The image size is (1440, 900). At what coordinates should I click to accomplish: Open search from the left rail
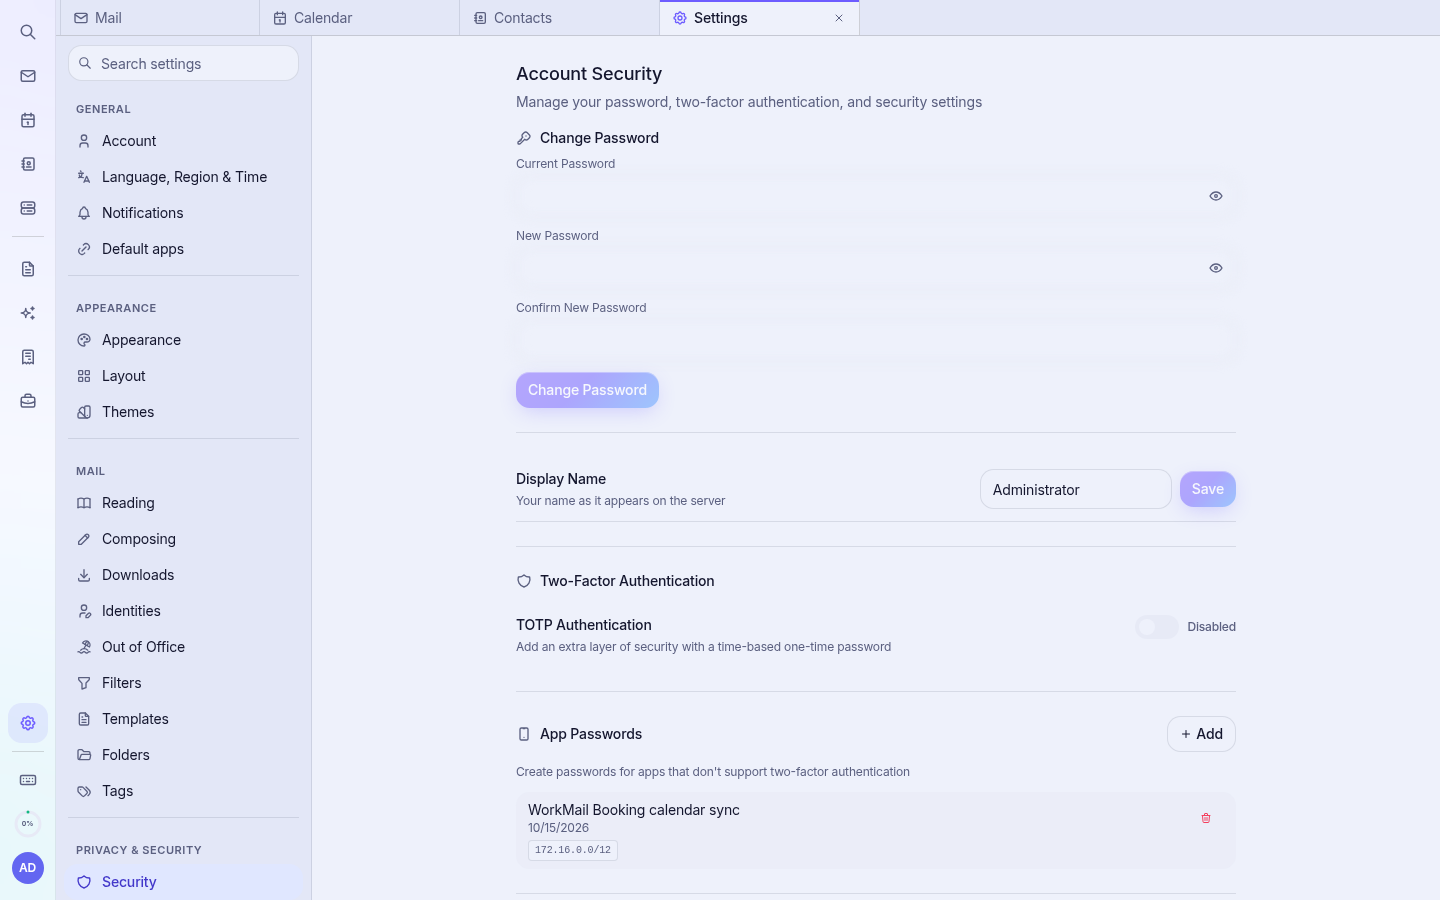click(x=28, y=32)
